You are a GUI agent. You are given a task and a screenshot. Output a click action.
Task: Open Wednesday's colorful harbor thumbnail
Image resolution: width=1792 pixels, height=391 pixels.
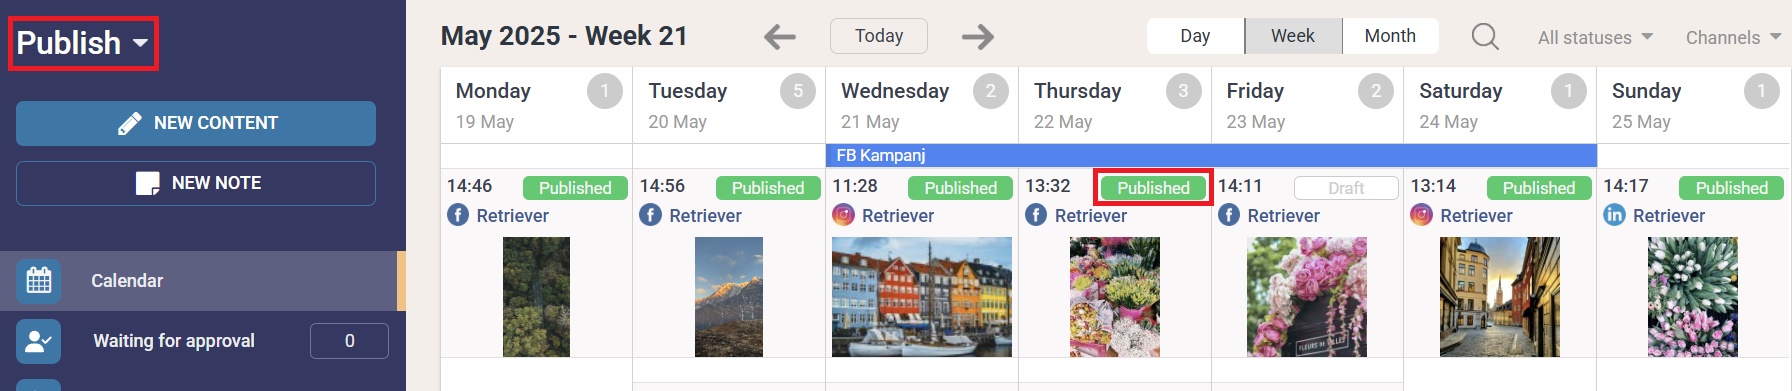click(922, 297)
